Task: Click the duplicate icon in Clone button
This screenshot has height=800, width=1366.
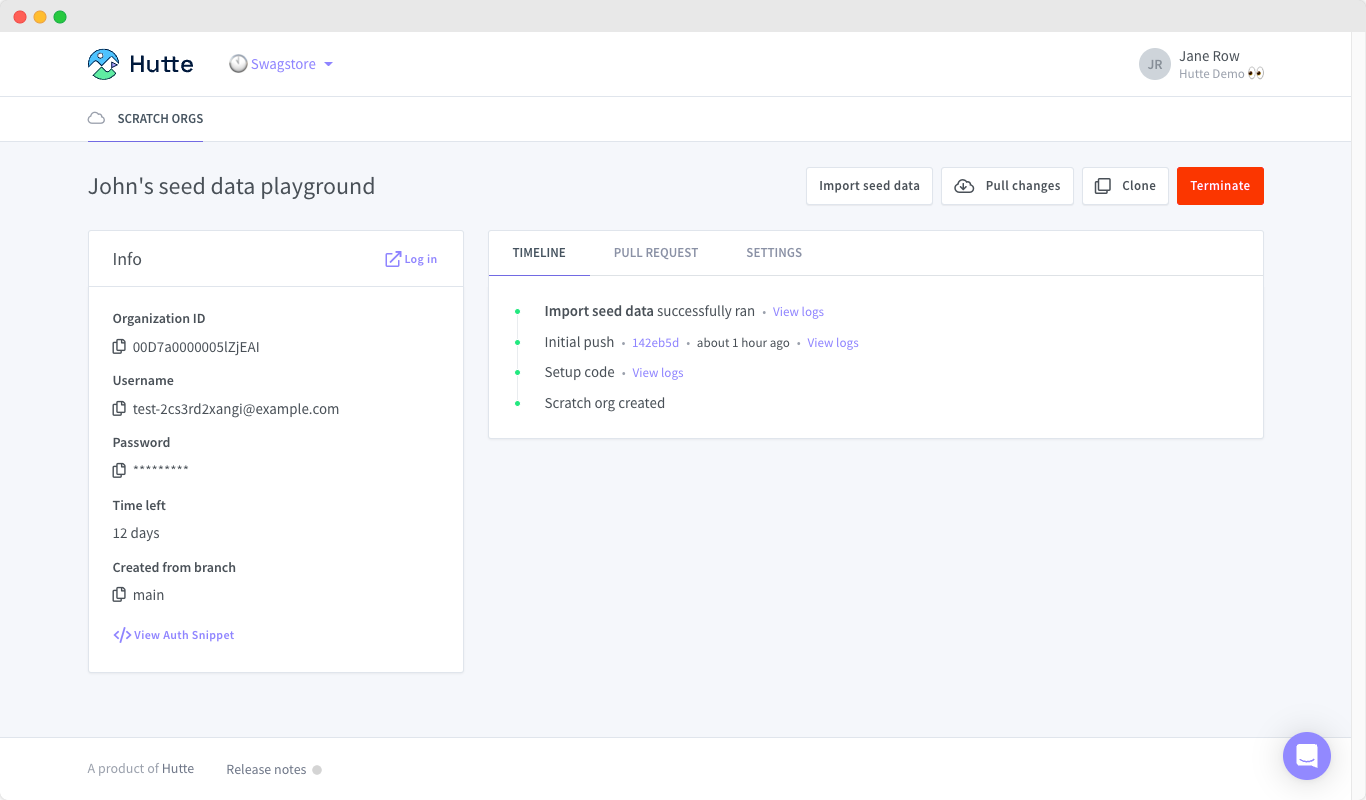Action: pyautogui.click(x=1103, y=186)
